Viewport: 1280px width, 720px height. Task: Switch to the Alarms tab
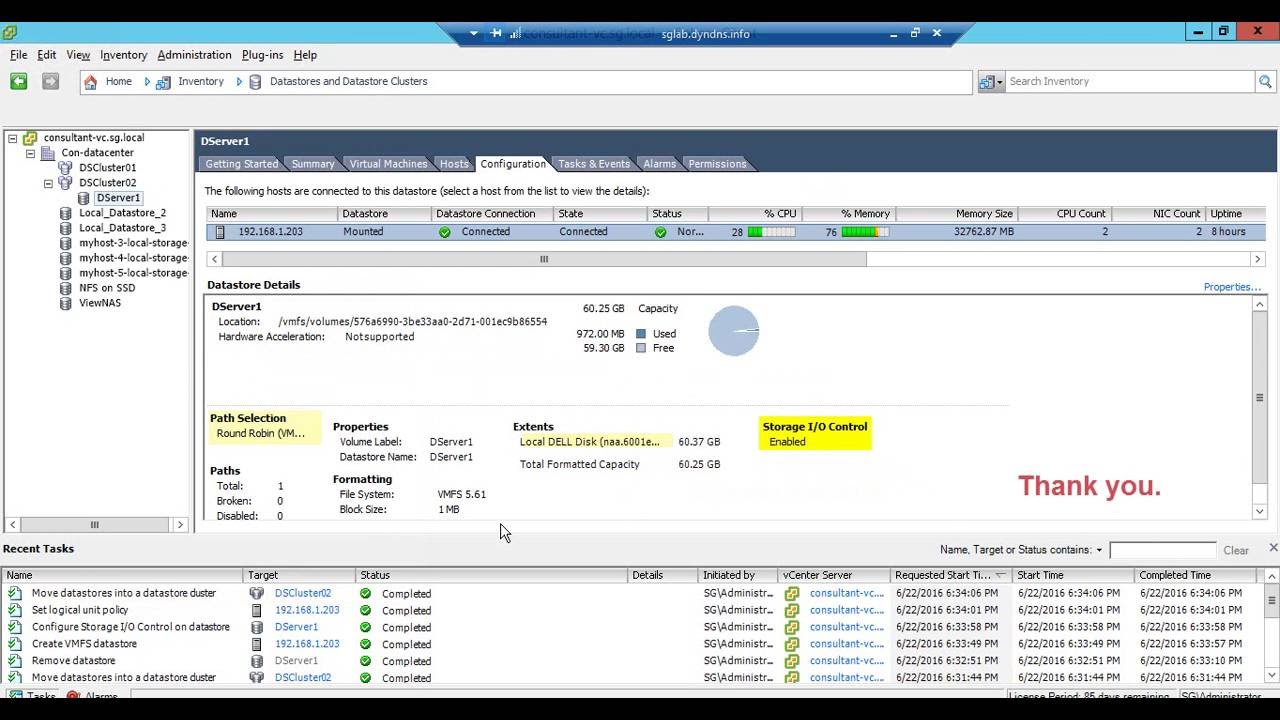coord(660,164)
